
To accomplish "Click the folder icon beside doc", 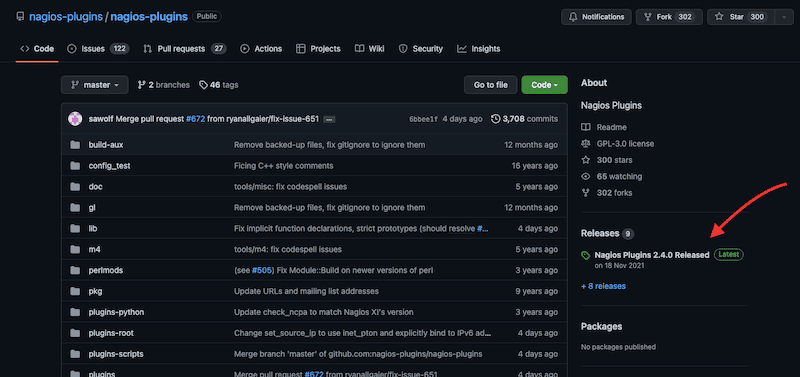I will (x=75, y=187).
